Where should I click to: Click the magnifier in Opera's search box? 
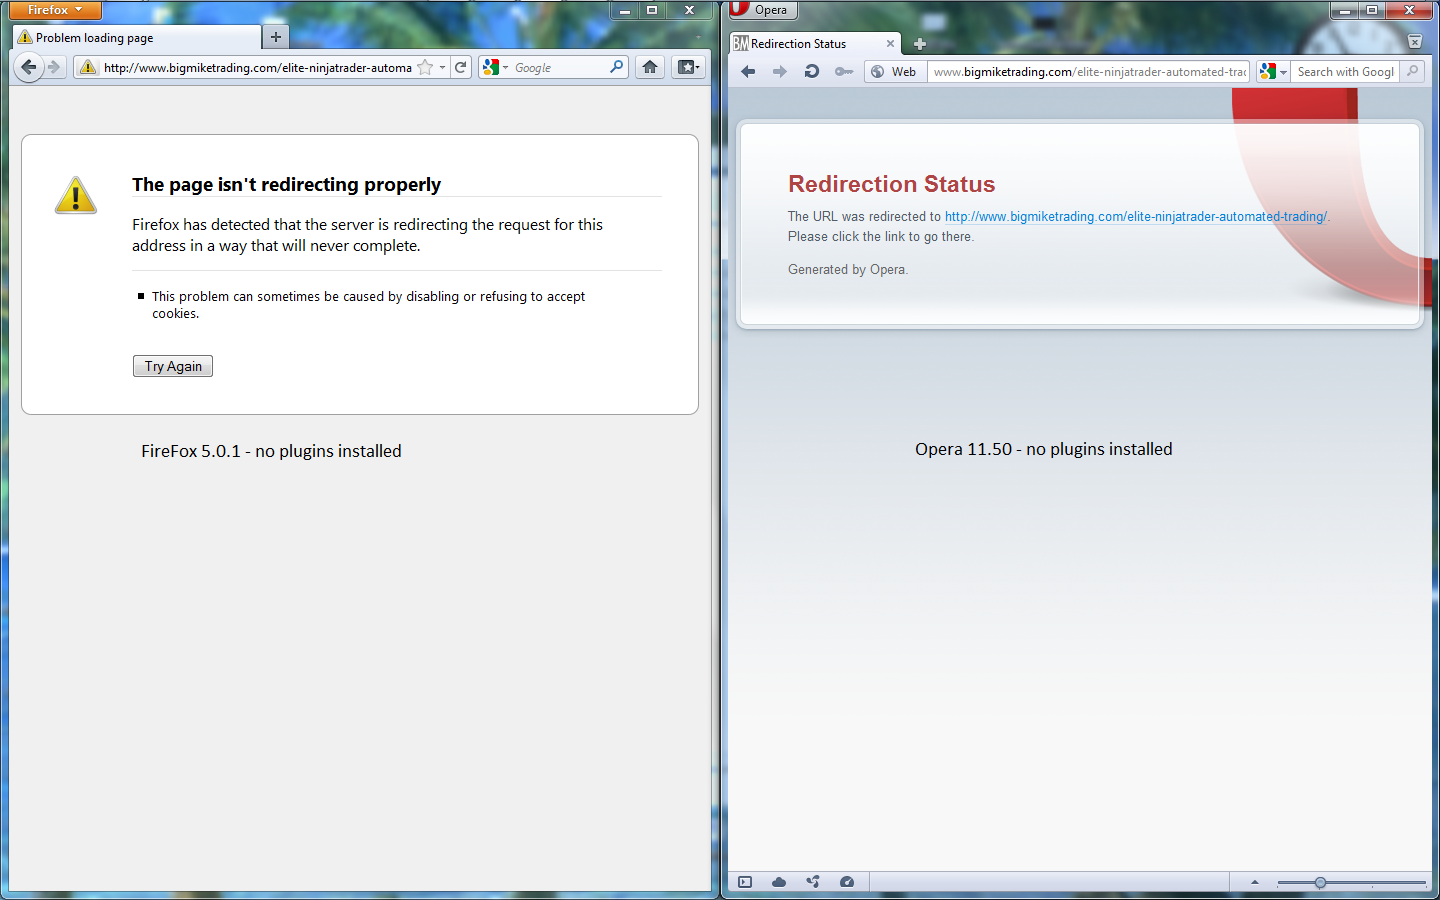coord(1412,71)
